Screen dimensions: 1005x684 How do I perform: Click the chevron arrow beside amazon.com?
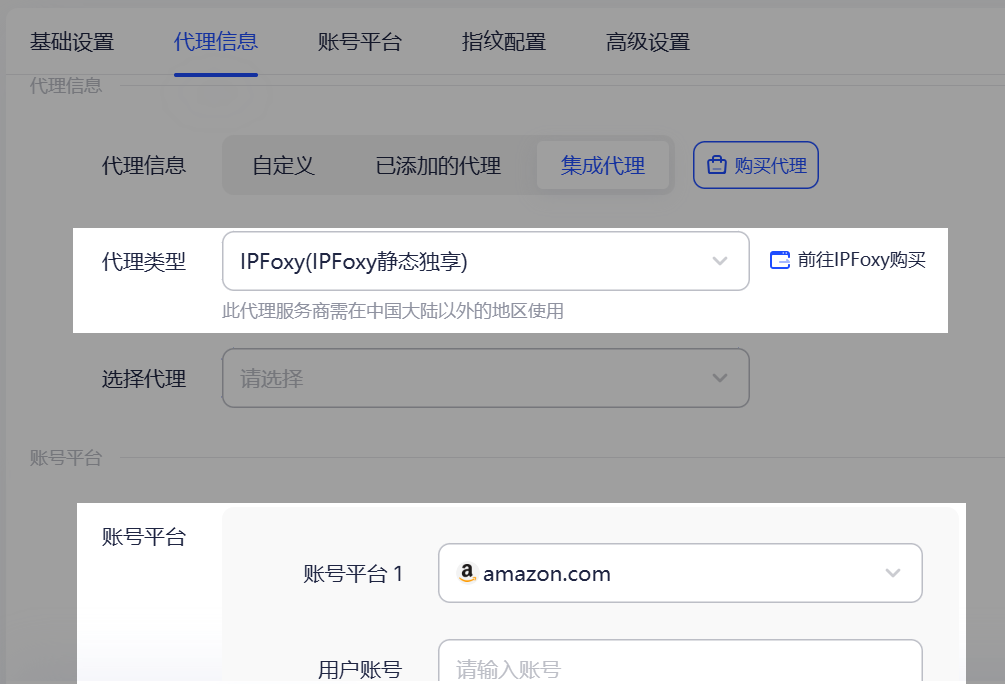pos(894,572)
